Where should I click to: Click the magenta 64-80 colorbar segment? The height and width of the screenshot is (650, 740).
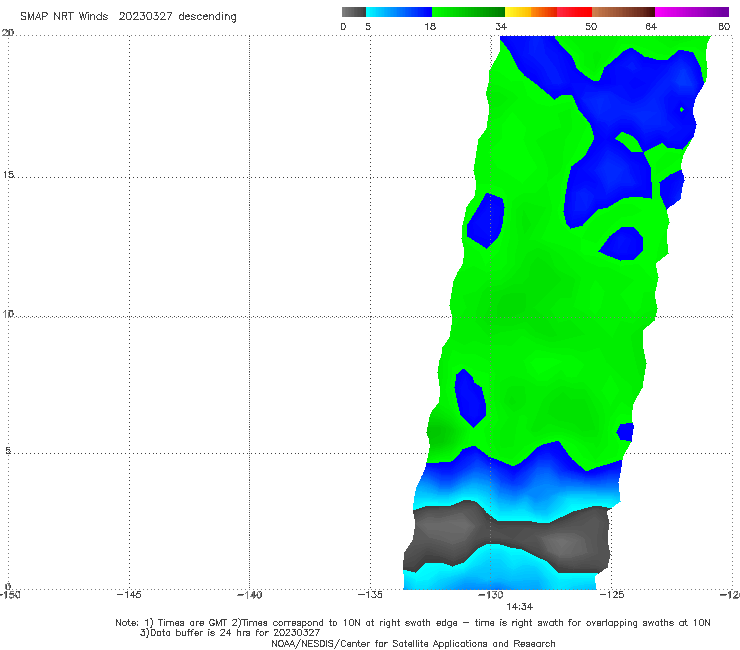point(692,12)
